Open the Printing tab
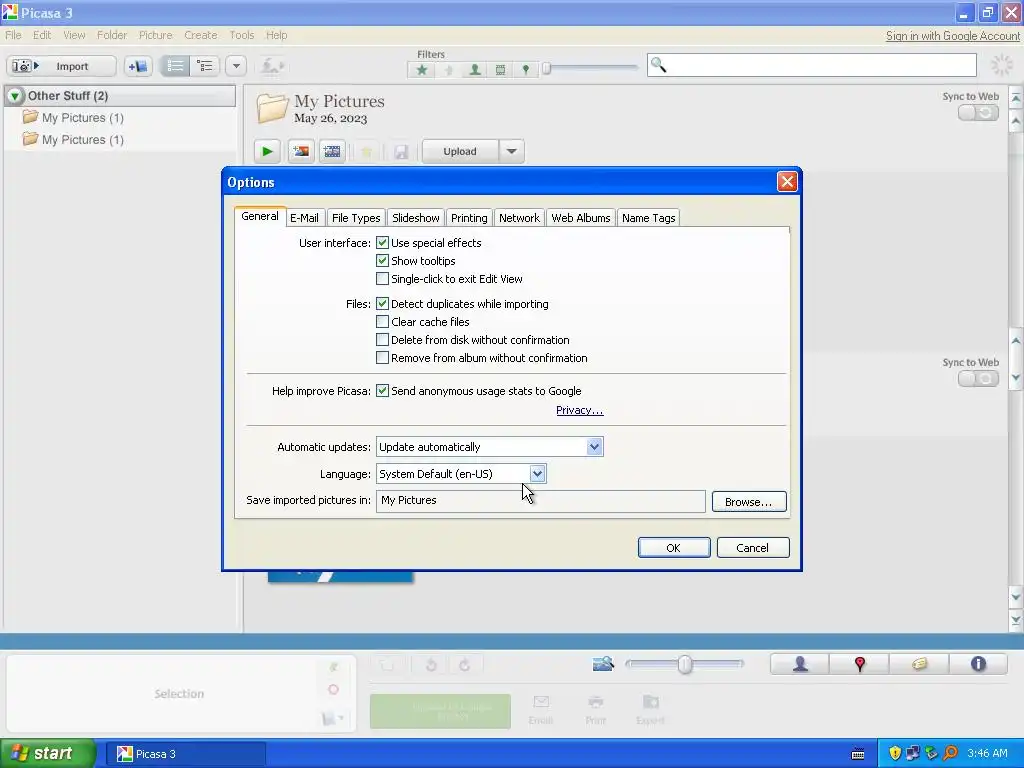 click(x=469, y=218)
